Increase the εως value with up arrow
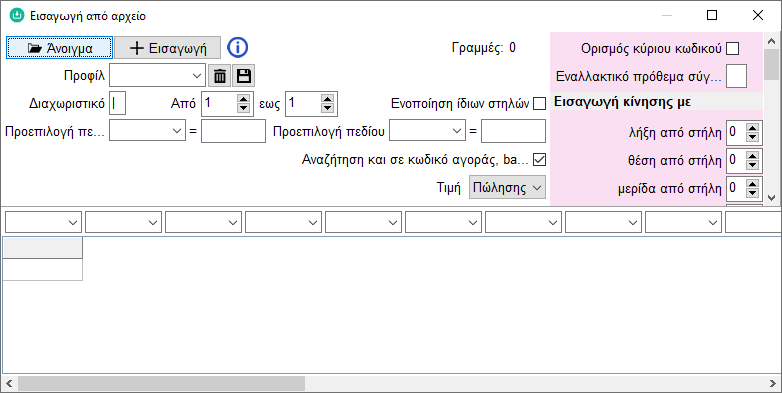Image resolution: width=782 pixels, height=393 pixels. point(327,99)
